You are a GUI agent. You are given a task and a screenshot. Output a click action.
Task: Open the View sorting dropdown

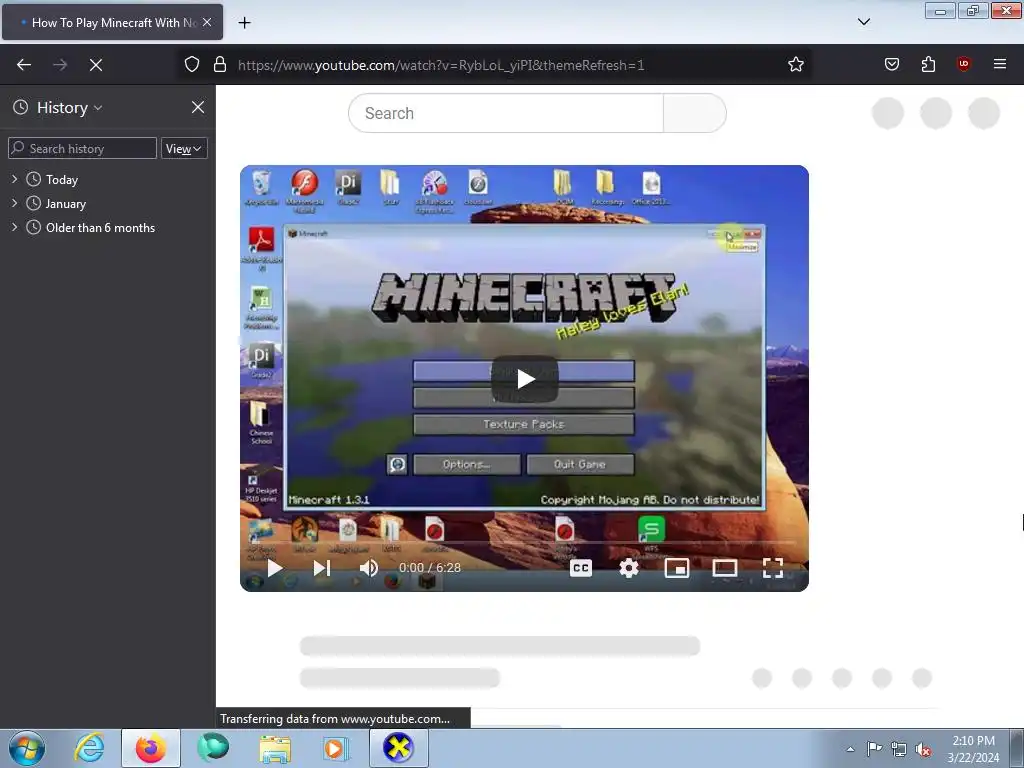point(184,149)
